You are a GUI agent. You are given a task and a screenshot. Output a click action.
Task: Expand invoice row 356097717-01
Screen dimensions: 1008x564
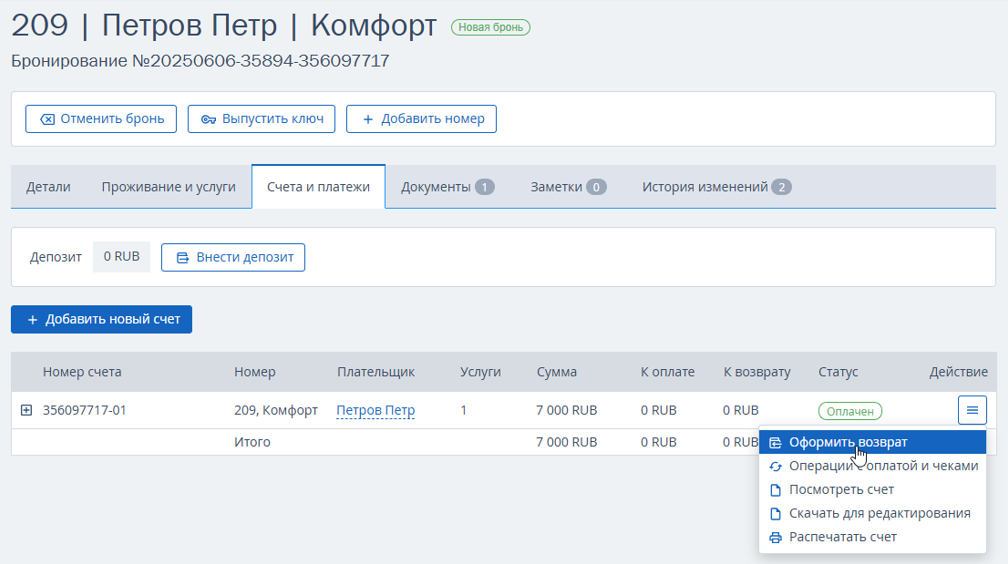(26, 410)
